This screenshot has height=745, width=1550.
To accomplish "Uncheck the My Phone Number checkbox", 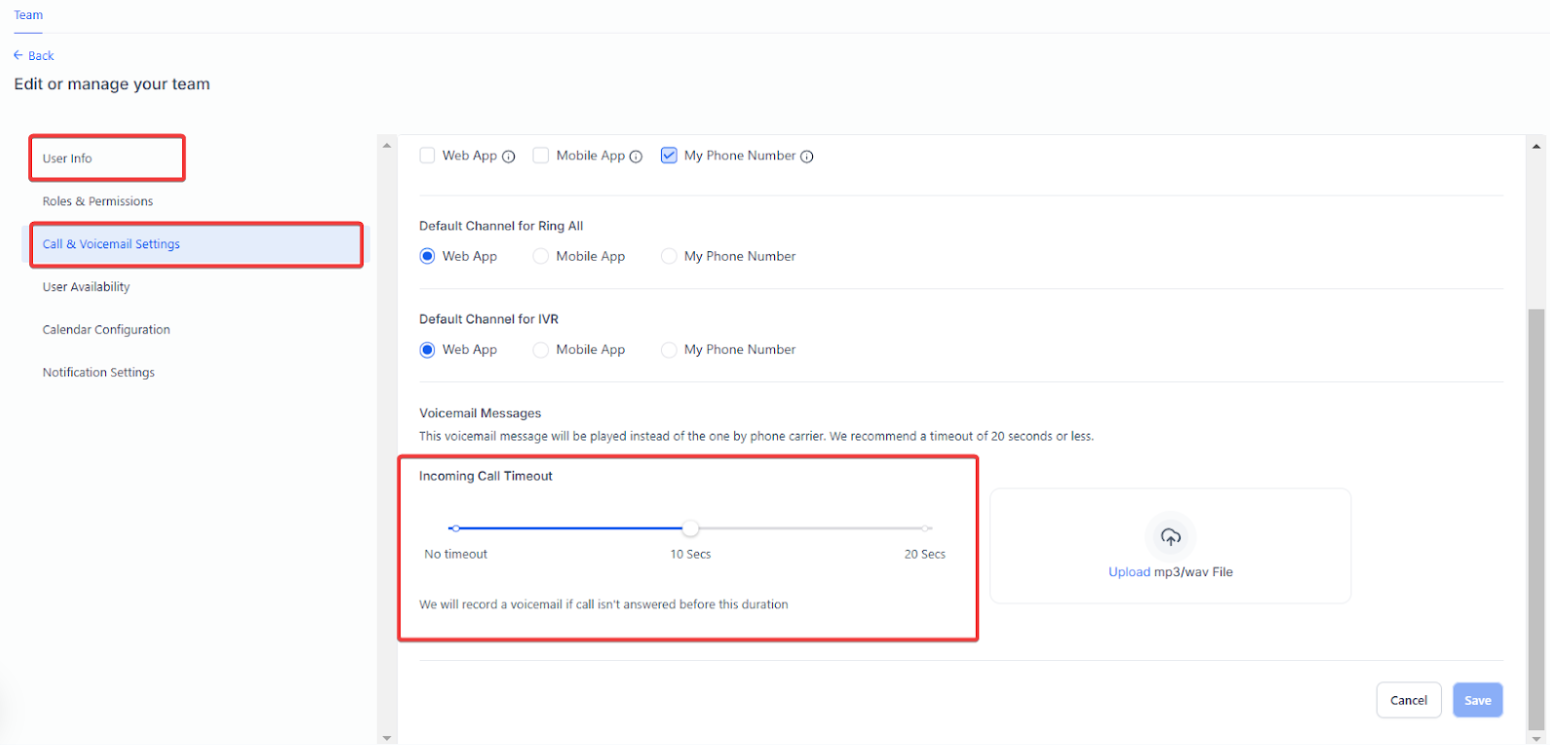I will coord(669,156).
